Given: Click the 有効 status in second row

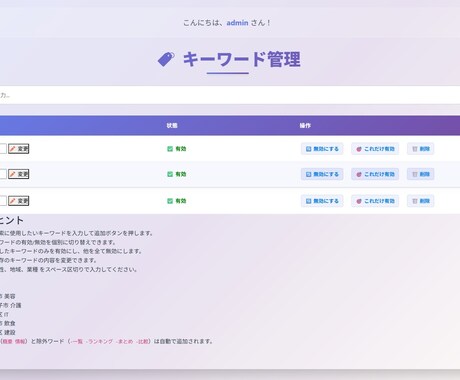Looking at the screenshot, I should (x=177, y=174).
